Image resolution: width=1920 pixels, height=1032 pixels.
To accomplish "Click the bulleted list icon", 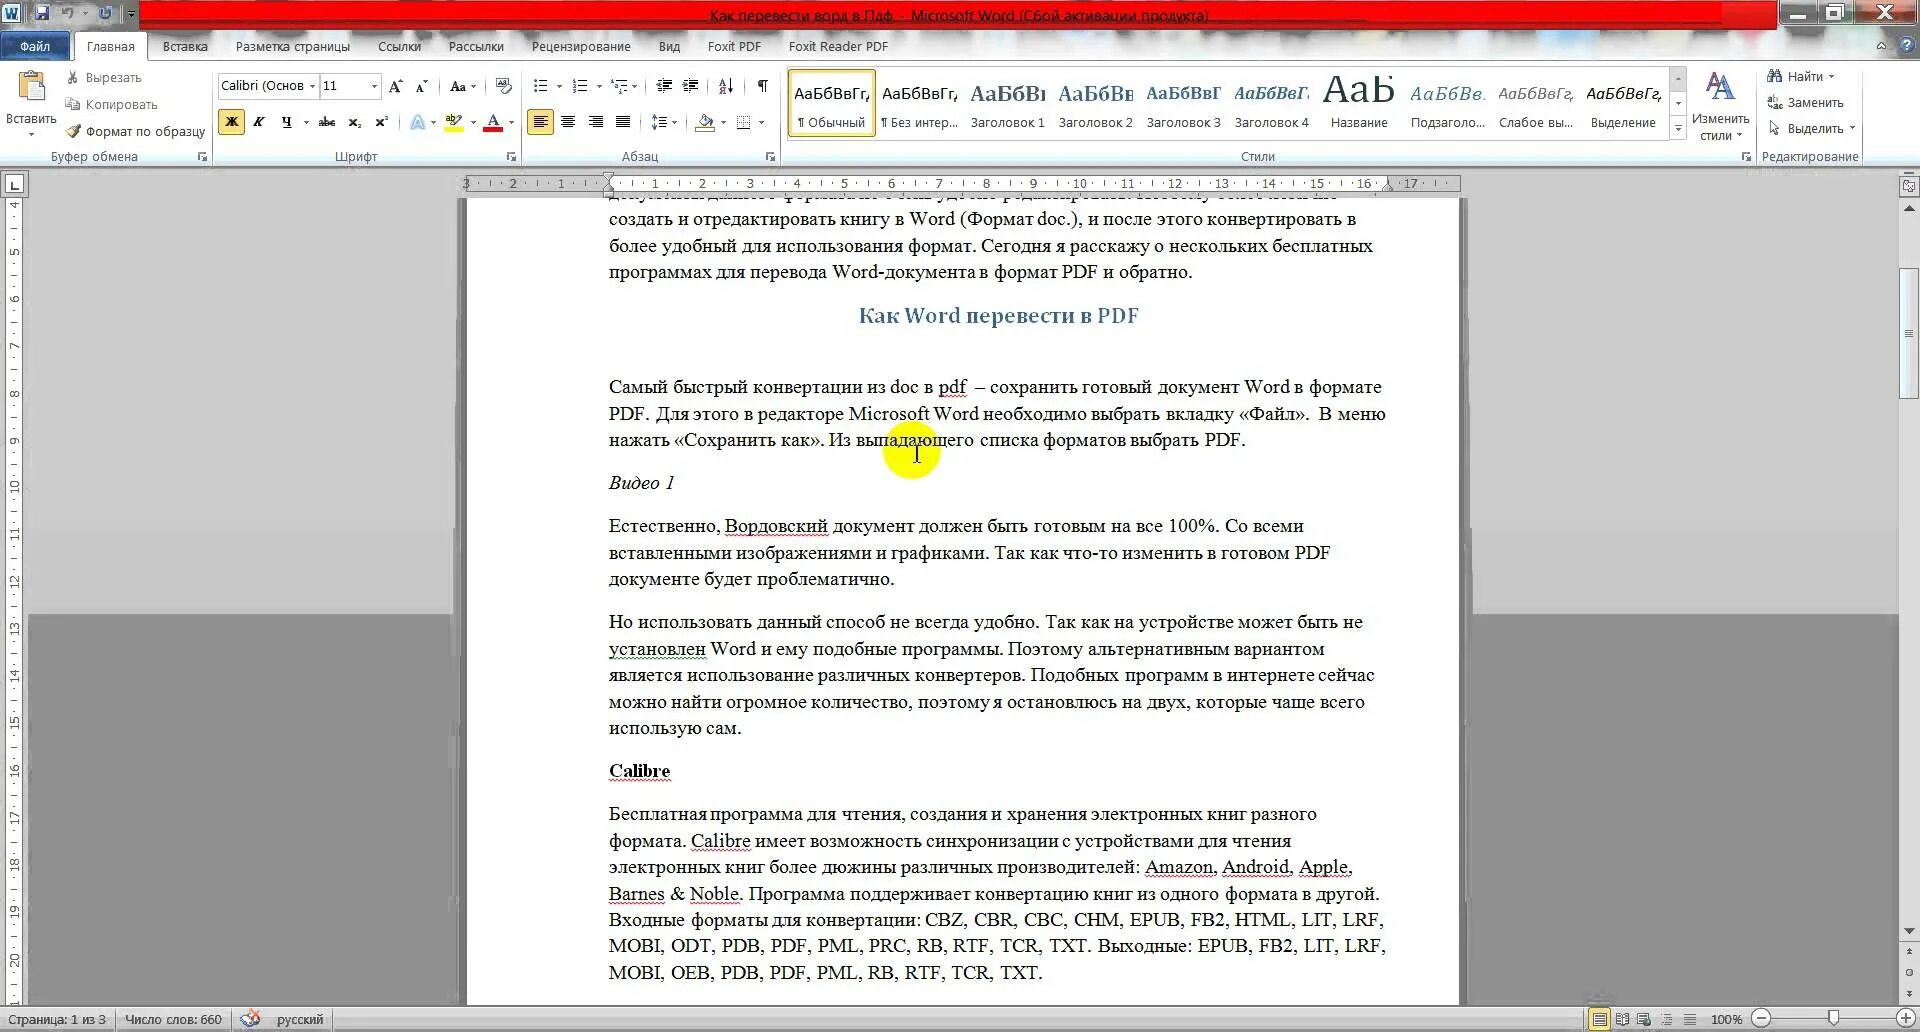I will pos(541,86).
